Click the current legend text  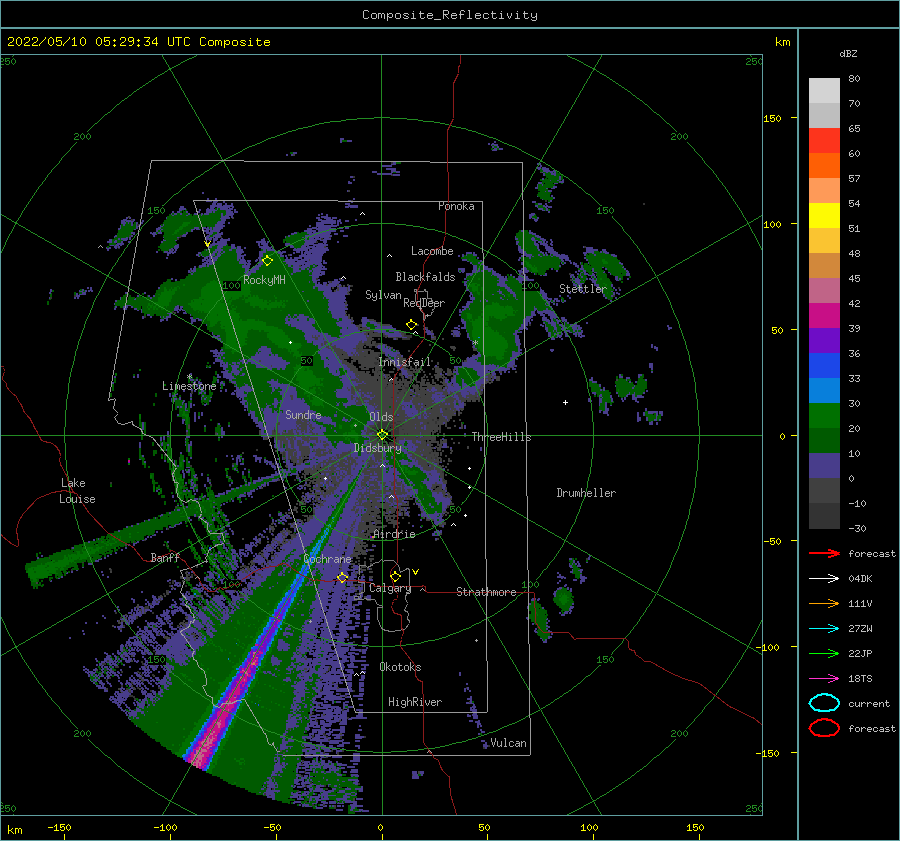pyautogui.click(x=868, y=704)
